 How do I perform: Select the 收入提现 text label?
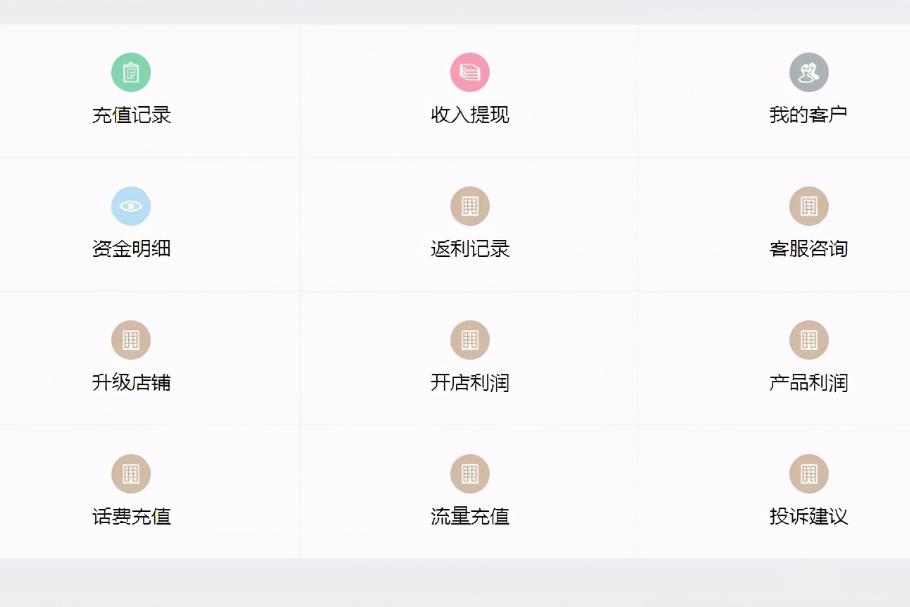[x=470, y=115]
